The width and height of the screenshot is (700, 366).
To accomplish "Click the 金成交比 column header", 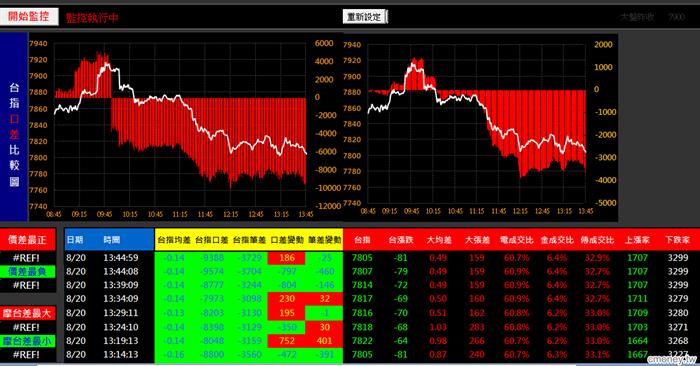I will click(557, 240).
